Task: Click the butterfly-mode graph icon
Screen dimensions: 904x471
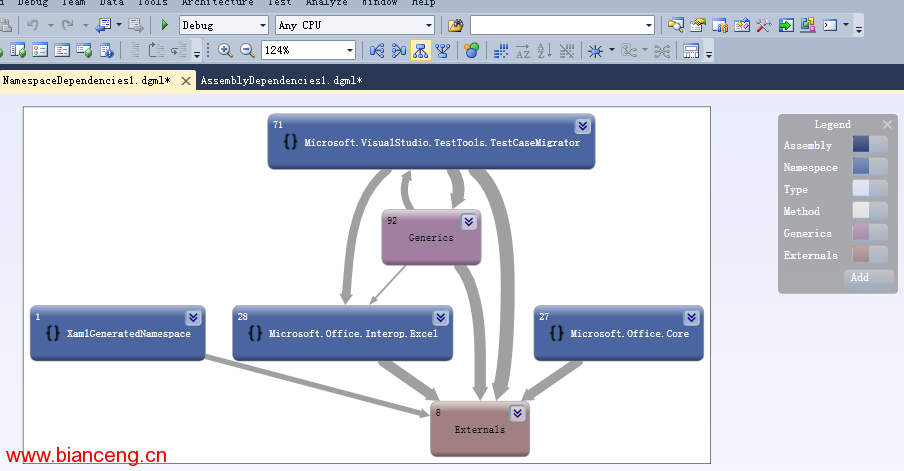Action: pos(661,51)
